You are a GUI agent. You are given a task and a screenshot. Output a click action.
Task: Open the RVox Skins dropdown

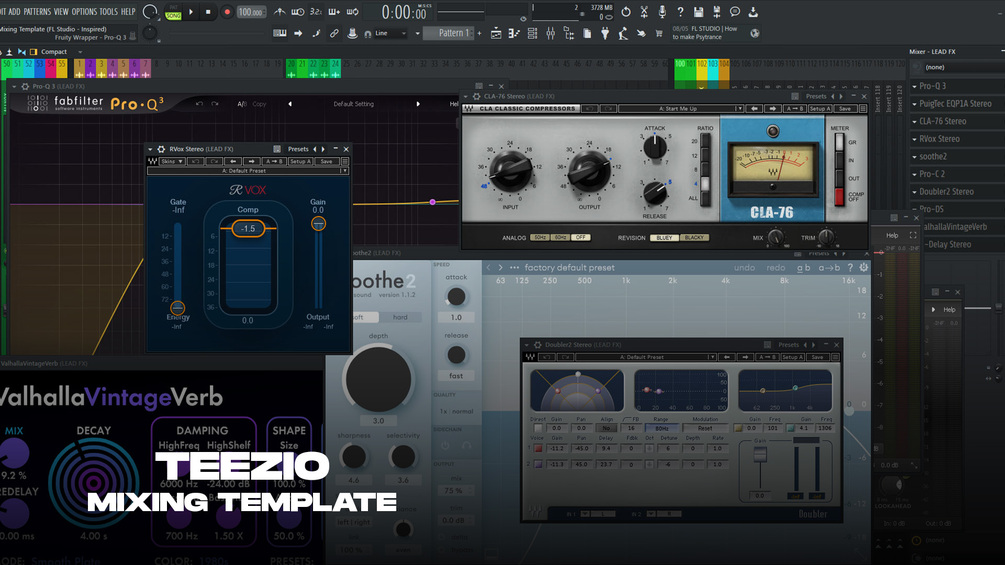click(172, 161)
